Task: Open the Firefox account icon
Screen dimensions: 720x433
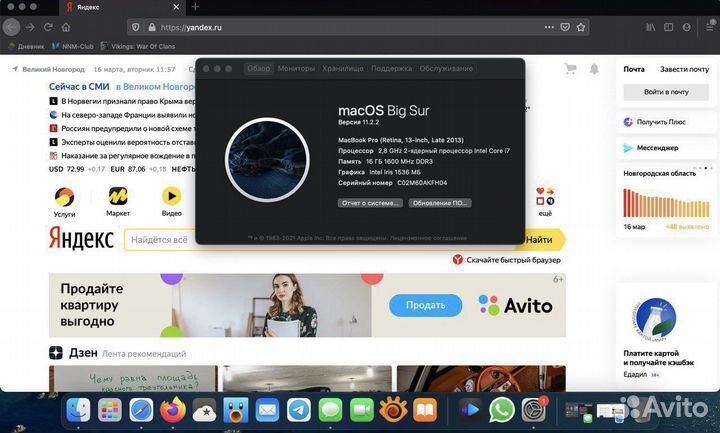Action: coord(686,28)
